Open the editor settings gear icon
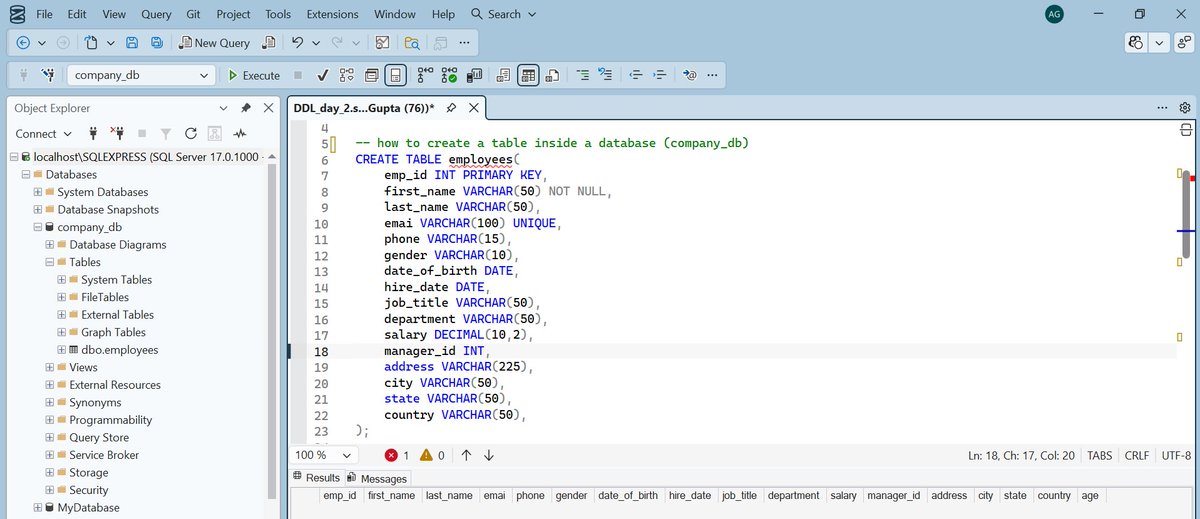 (1186, 108)
